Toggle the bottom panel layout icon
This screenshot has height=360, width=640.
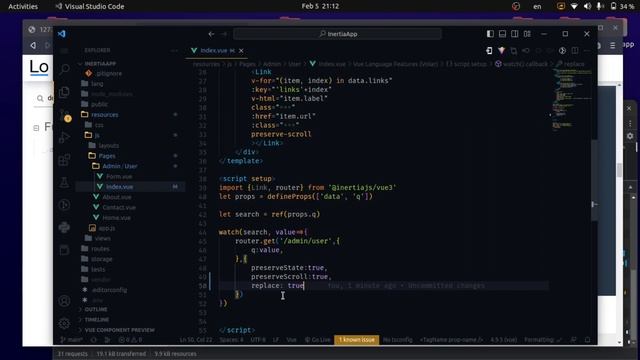[x=502, y=34]
